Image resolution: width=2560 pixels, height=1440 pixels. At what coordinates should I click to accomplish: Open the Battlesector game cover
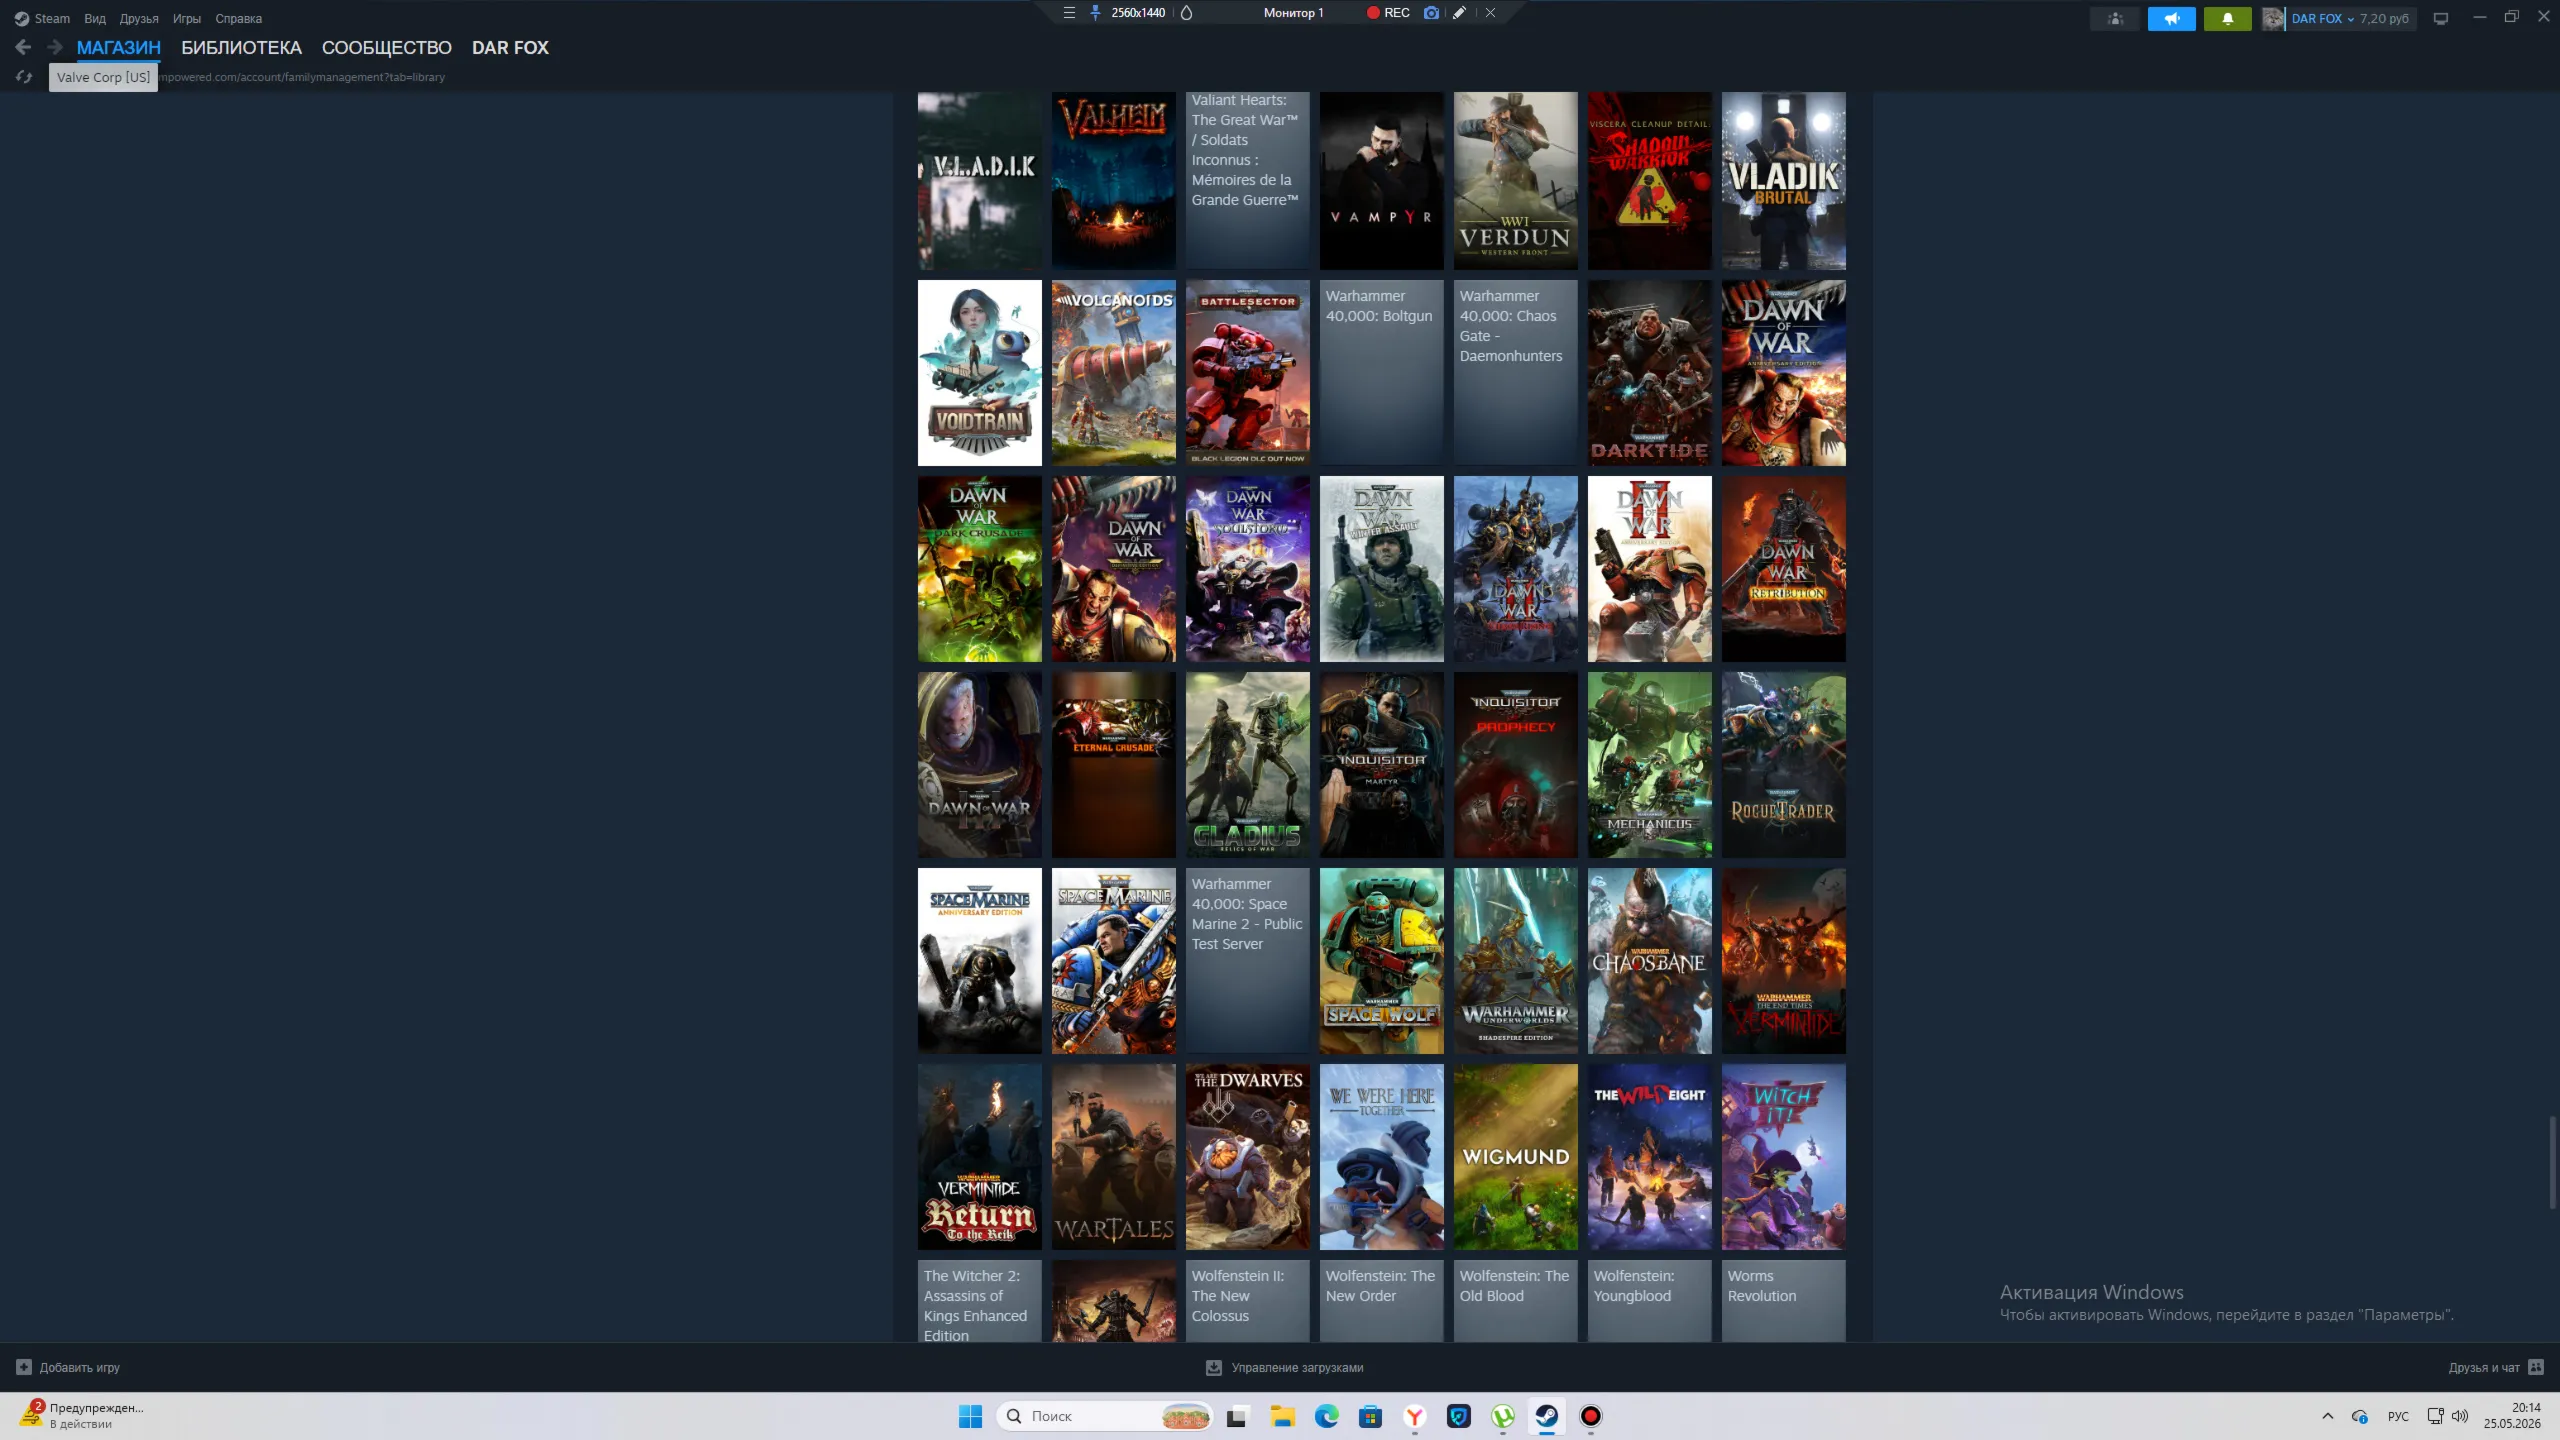coord(1248,373)
